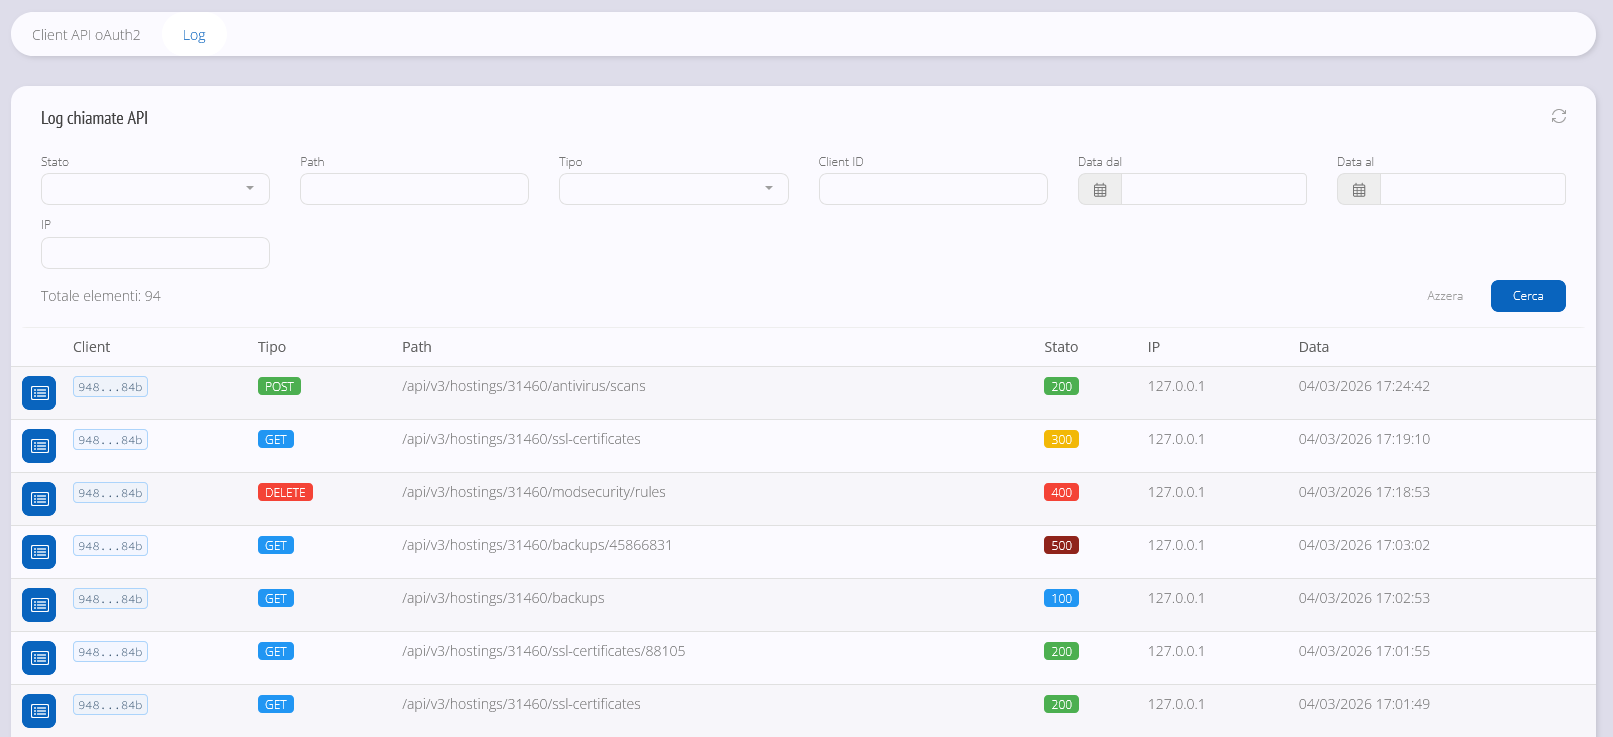The image size is (1613, 737).
Task: Reset filters with the Azzera link
Action: click(x=1445, y=296)
